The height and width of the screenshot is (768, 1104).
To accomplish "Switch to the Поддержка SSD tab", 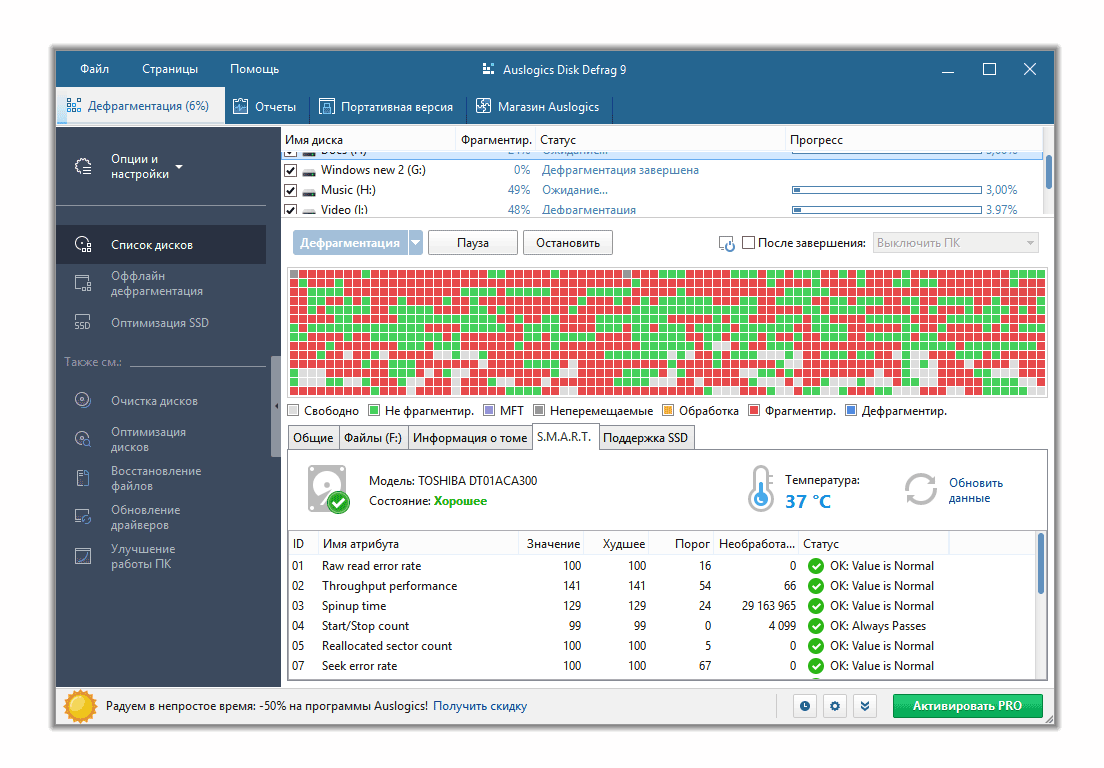I will [645, 438].
